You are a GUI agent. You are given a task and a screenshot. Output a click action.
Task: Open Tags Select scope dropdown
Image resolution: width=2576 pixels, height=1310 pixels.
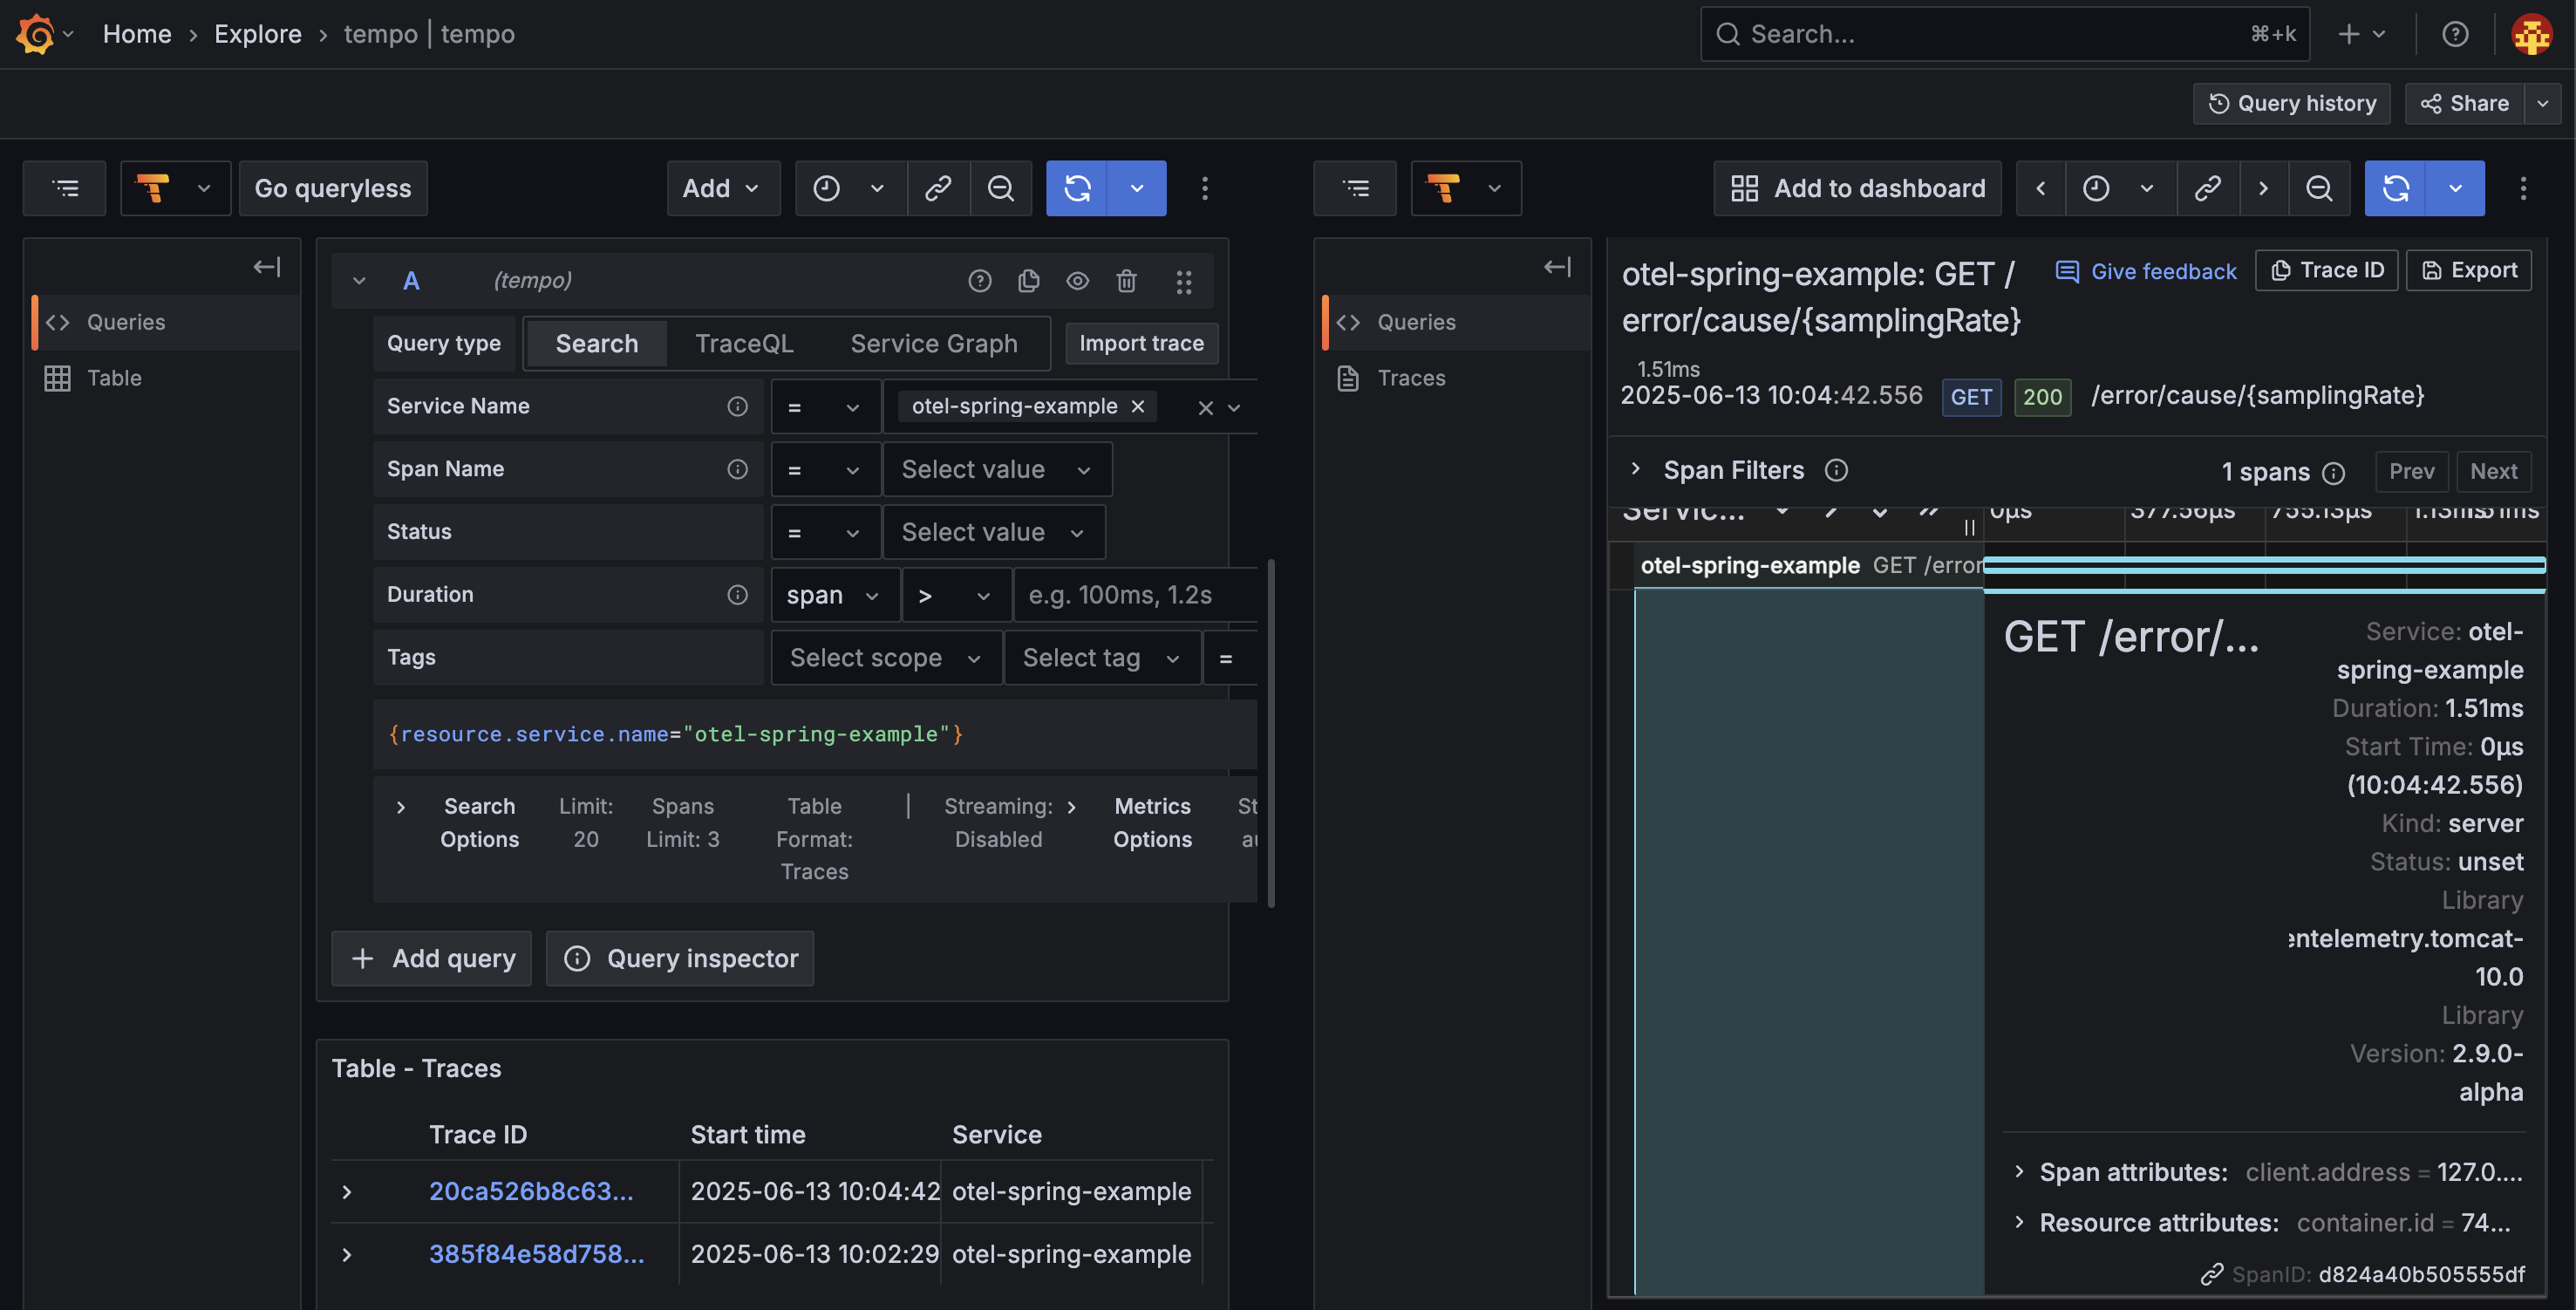(885, 658)
